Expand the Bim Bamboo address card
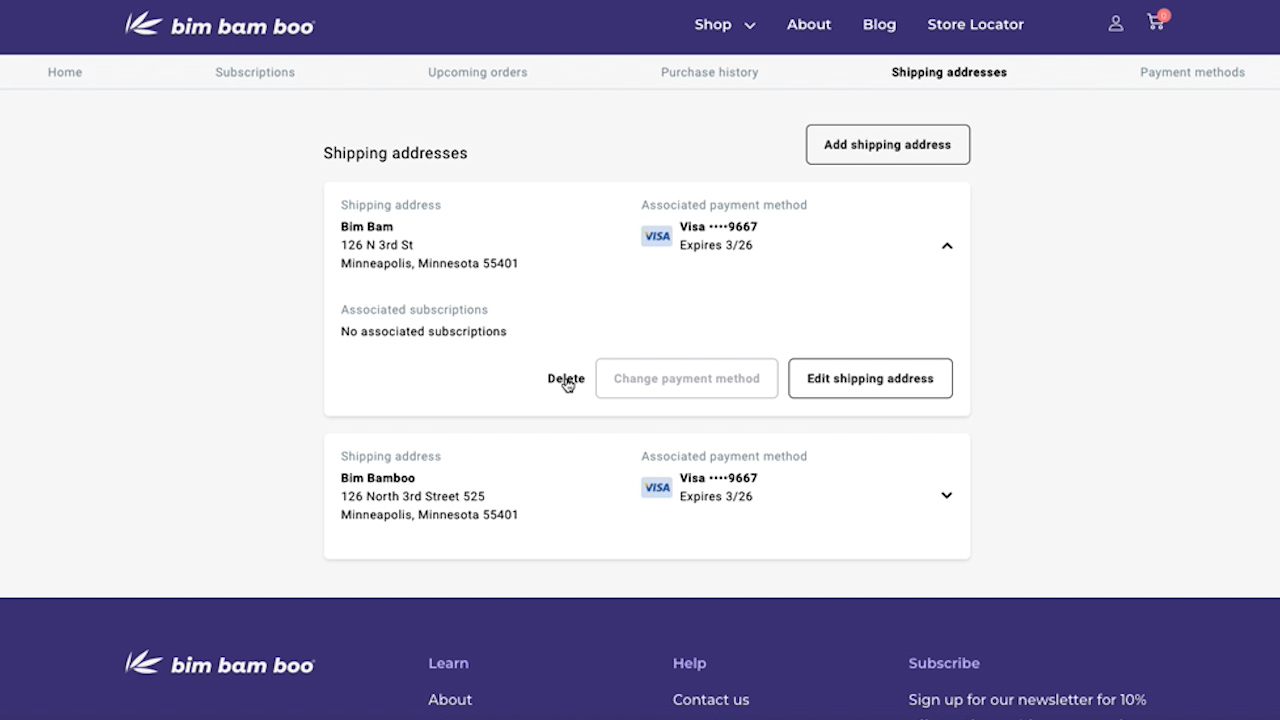This screenshot has width=1280, height=720. (x=947, y=495)
